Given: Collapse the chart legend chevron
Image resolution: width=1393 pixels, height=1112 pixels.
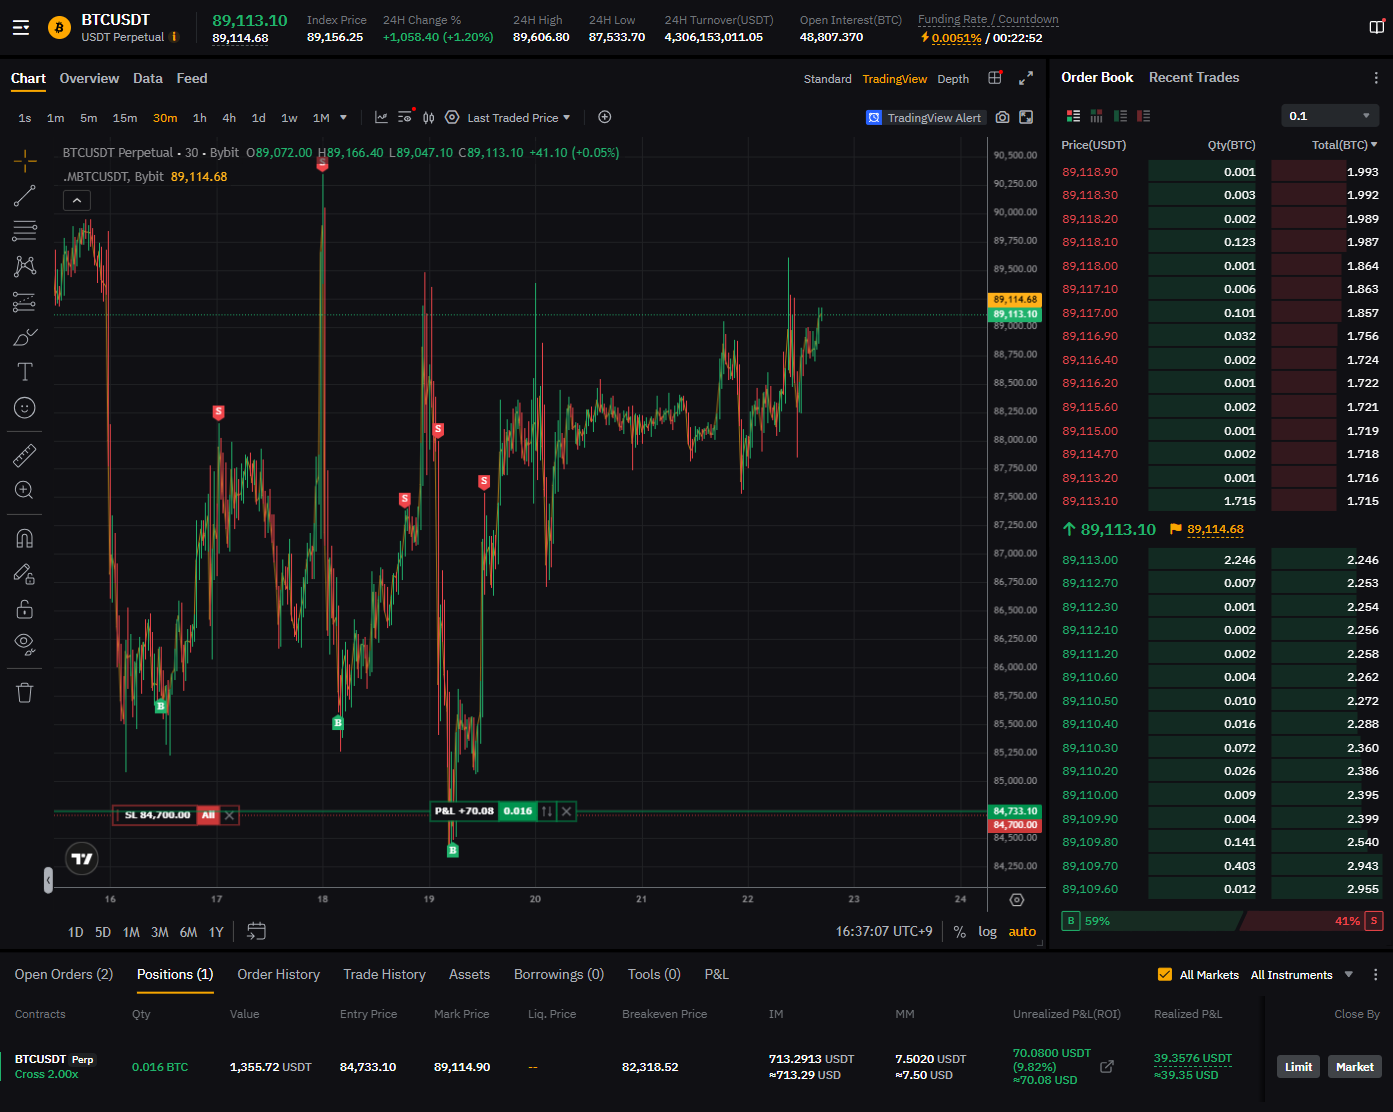Looking at the screenshot, I should click(77, 201).
